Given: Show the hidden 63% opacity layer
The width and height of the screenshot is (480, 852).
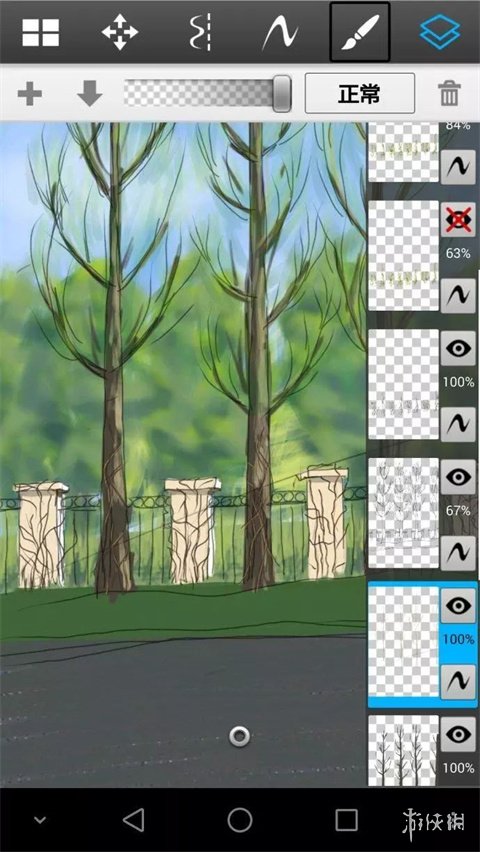Looking at the screenshot, I should (458, 220).
